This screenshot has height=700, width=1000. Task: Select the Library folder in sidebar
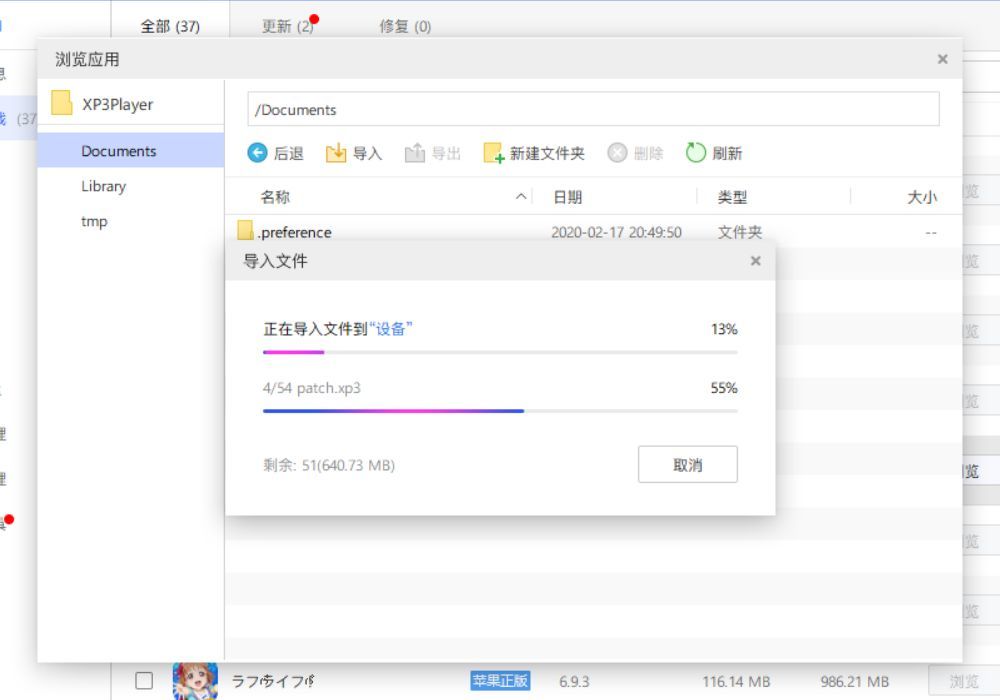[104, 186]
